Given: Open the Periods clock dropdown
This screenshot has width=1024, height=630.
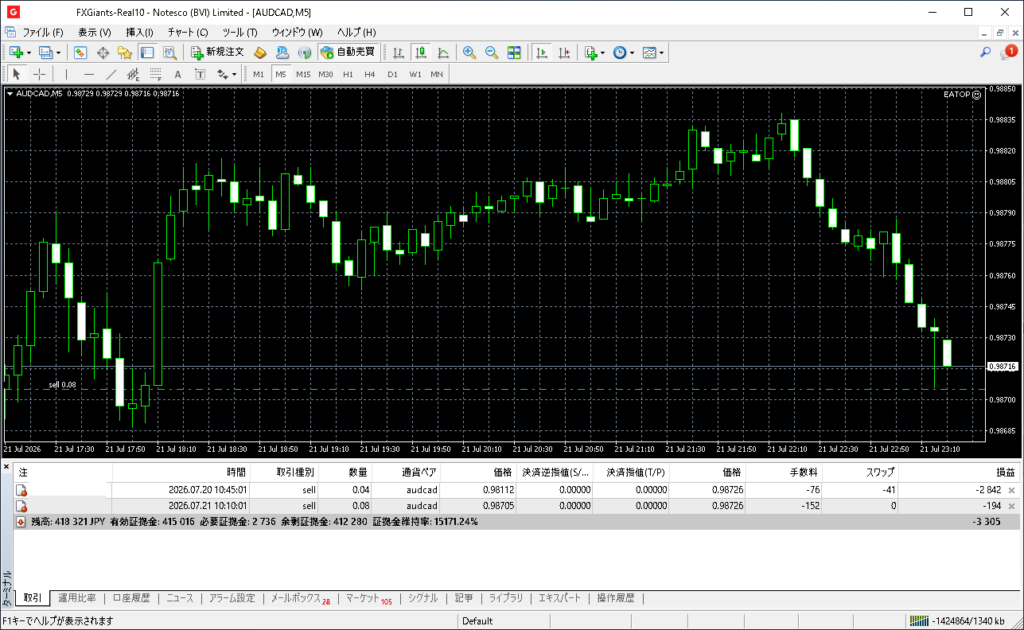Looking at the screenshot, I should [x=623, y=53].
